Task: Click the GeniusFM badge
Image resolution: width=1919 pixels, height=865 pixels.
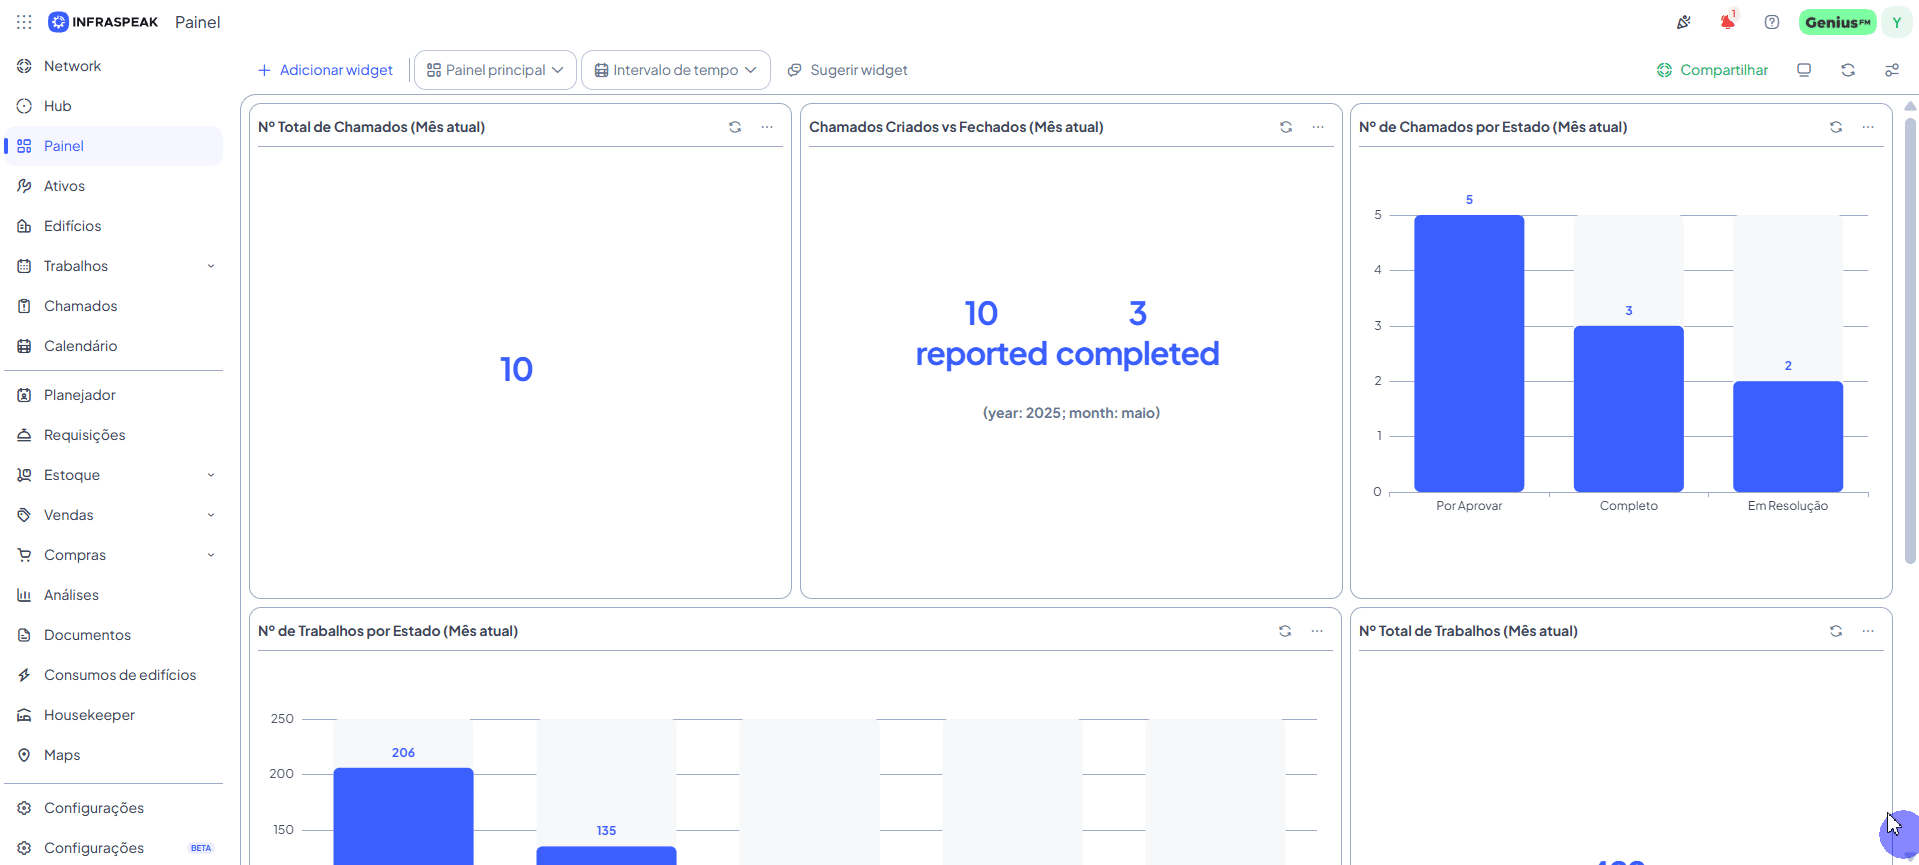Action: tap(1838, 22)
